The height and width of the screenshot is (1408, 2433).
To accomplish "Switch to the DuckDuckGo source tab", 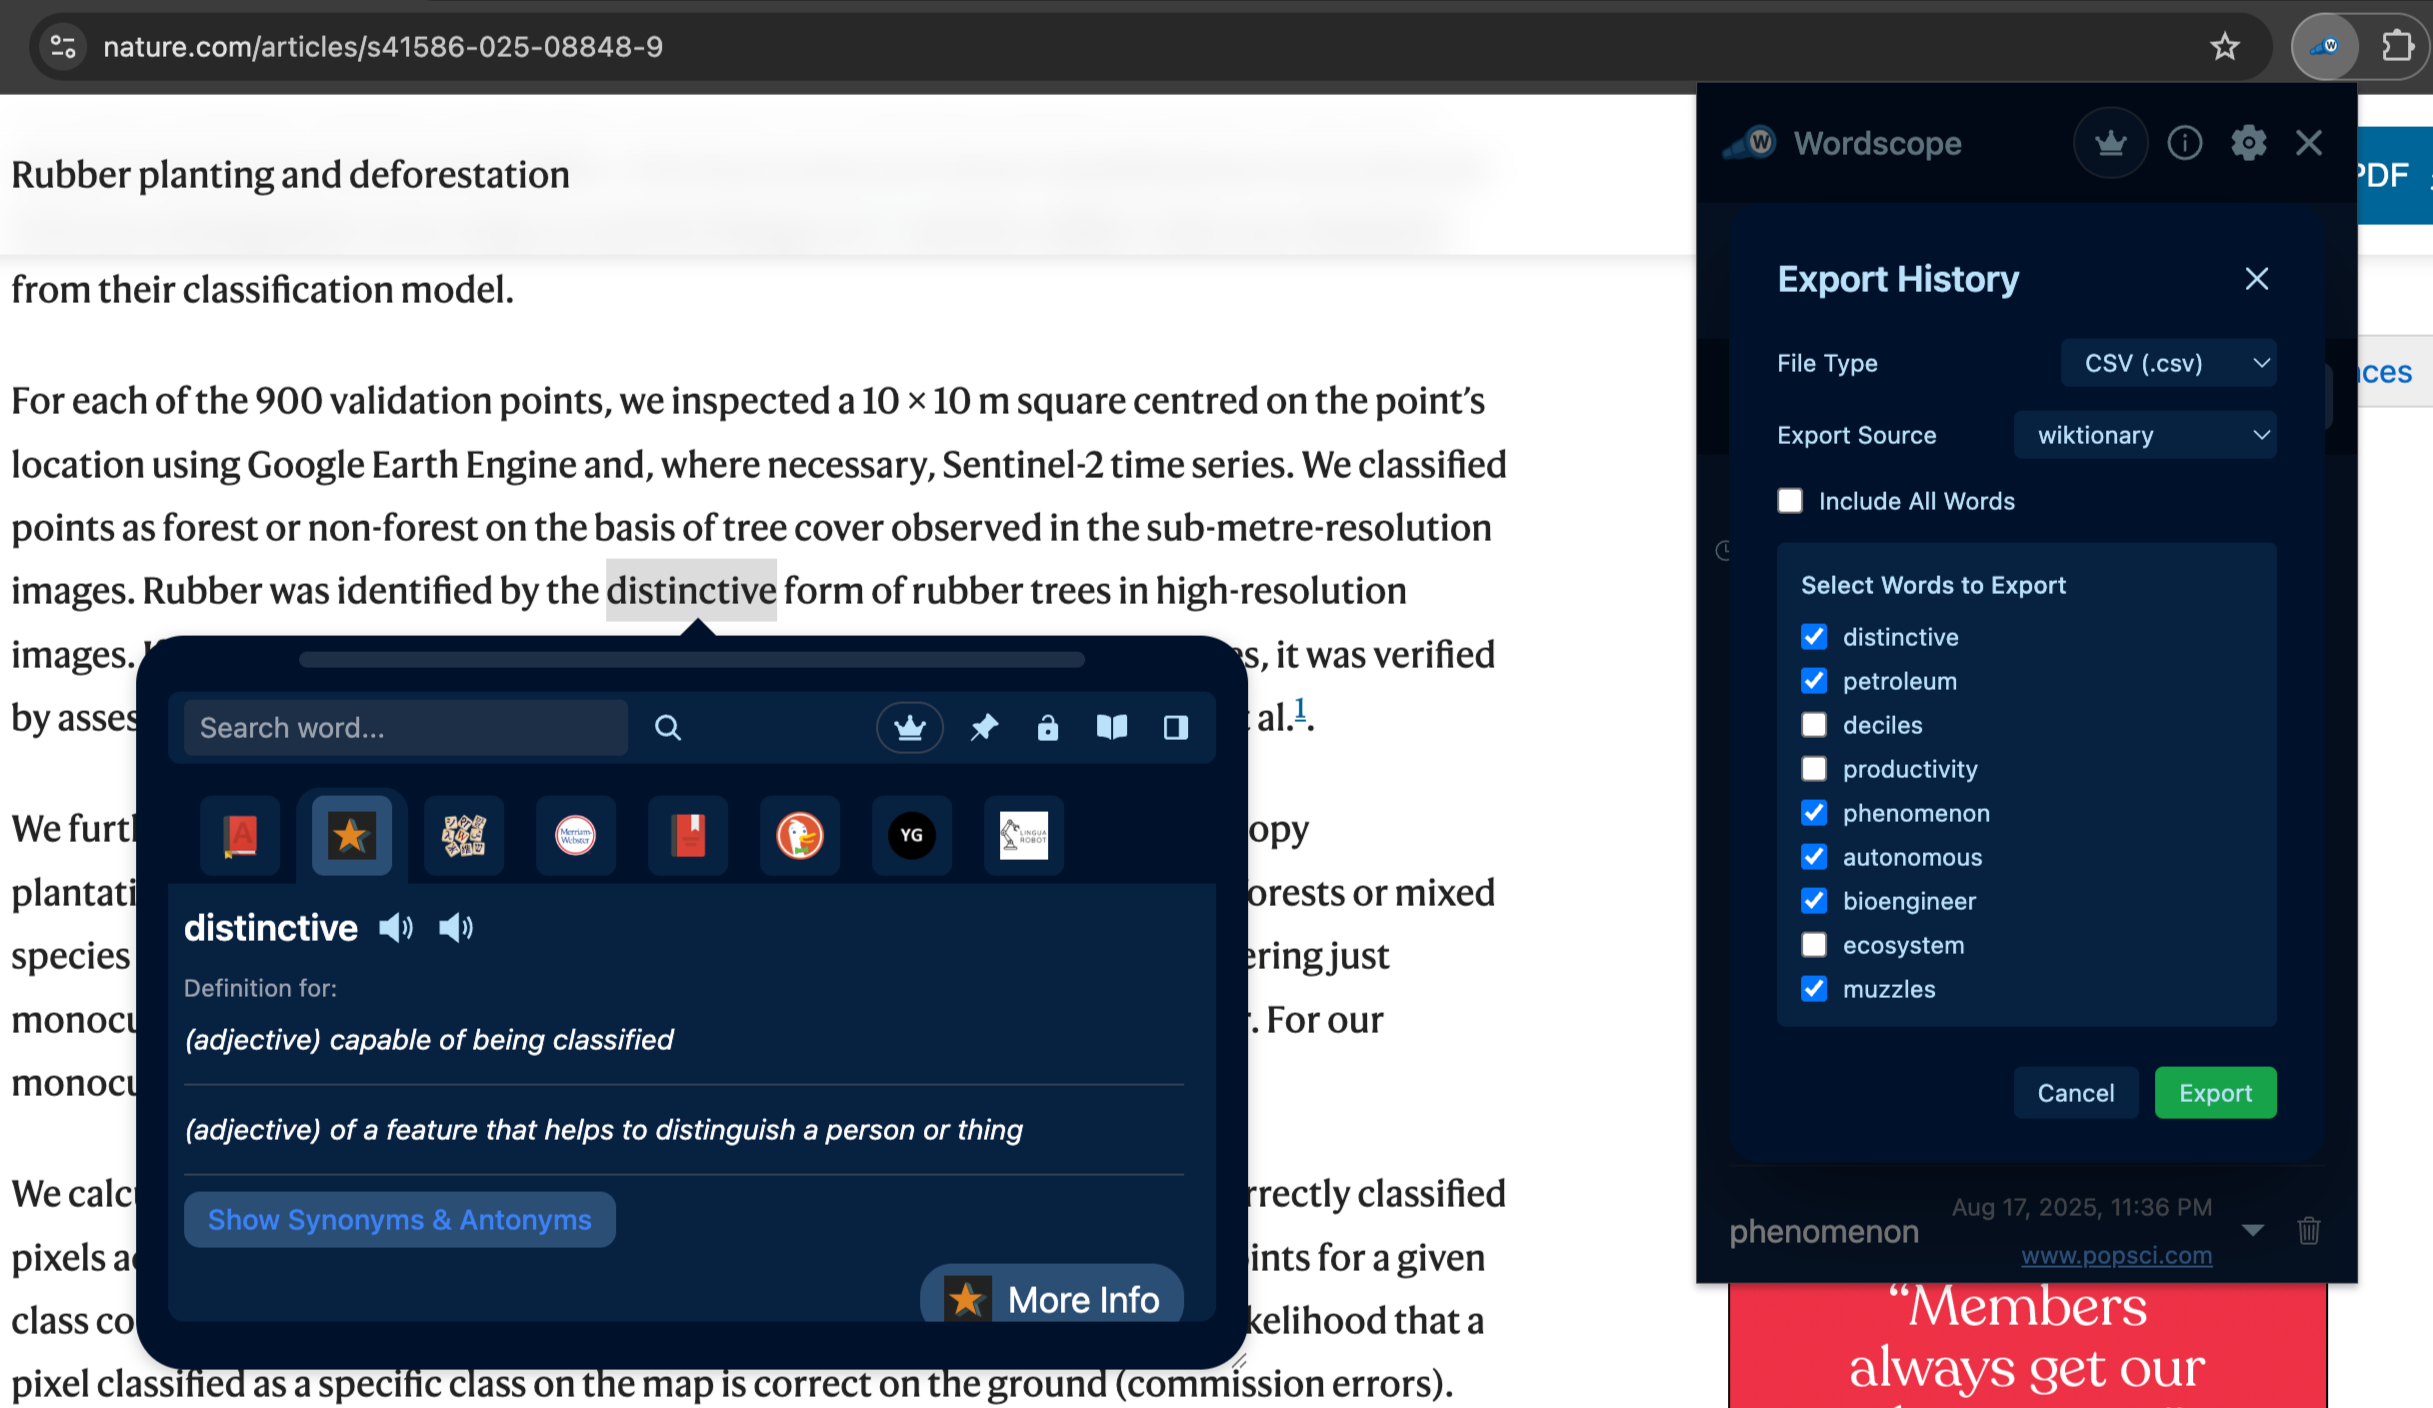I will (799, 835).
